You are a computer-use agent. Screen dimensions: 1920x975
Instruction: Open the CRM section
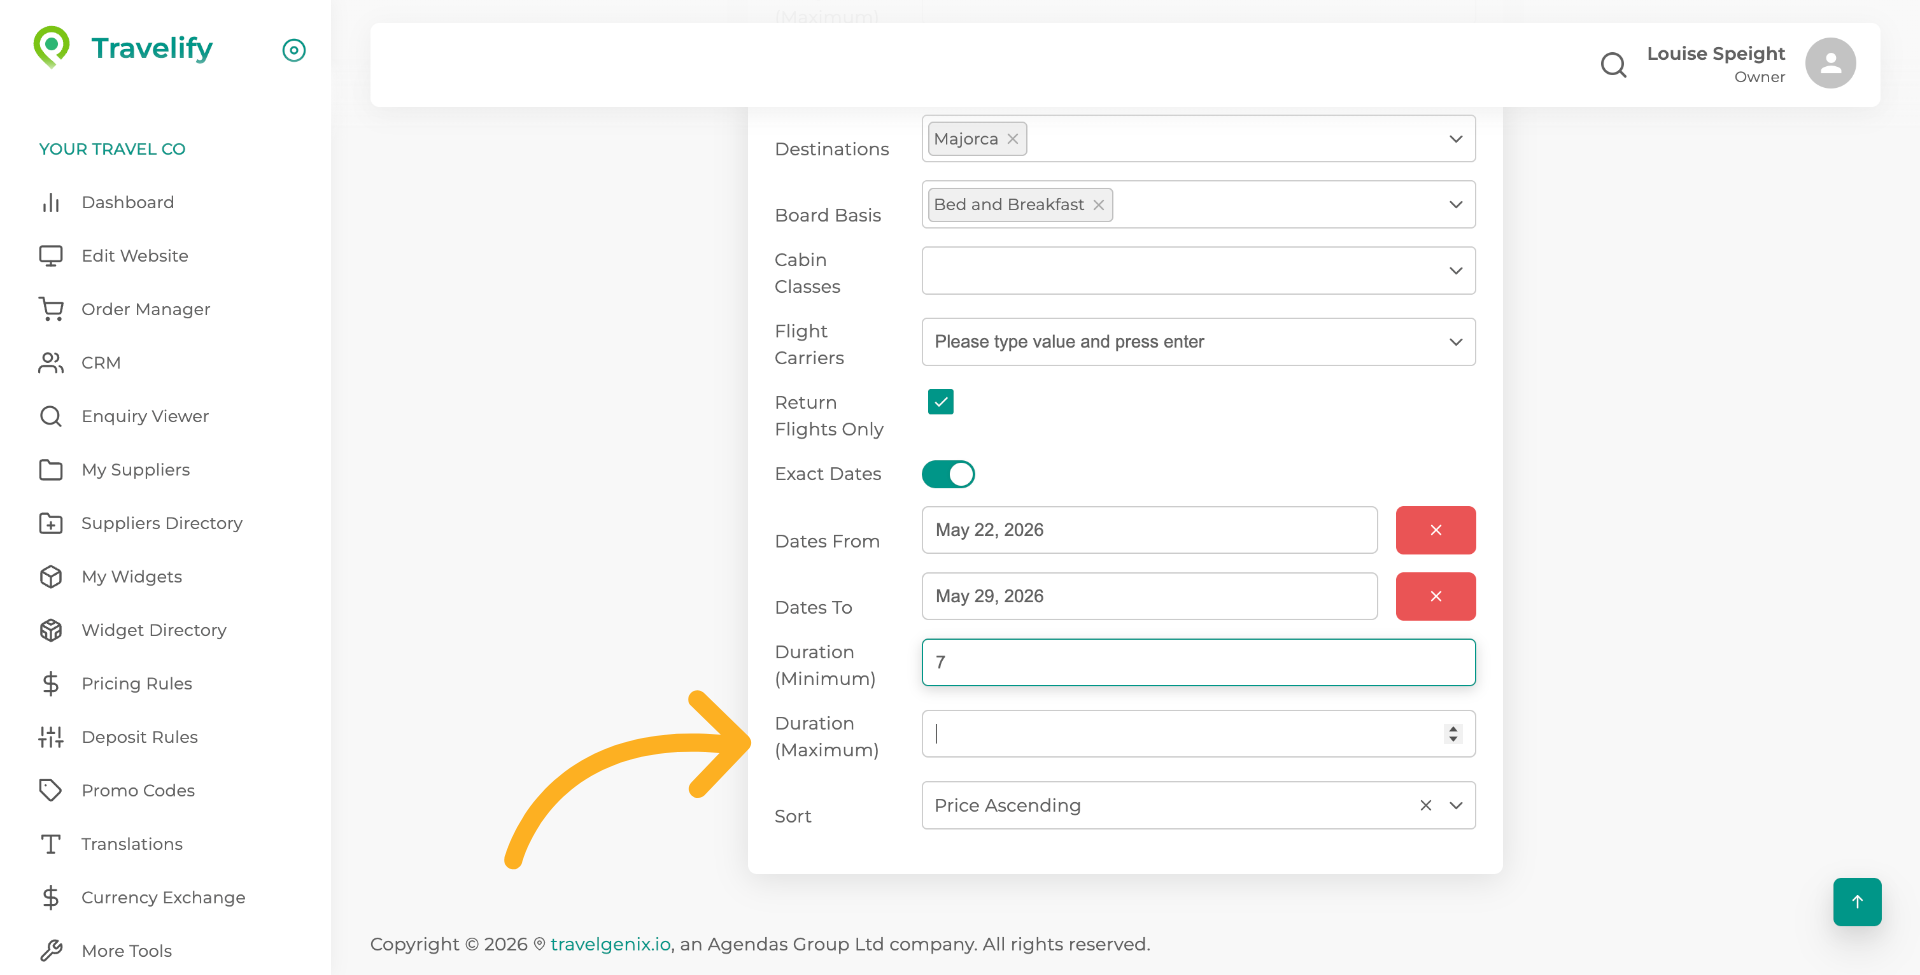click(101, 362)
